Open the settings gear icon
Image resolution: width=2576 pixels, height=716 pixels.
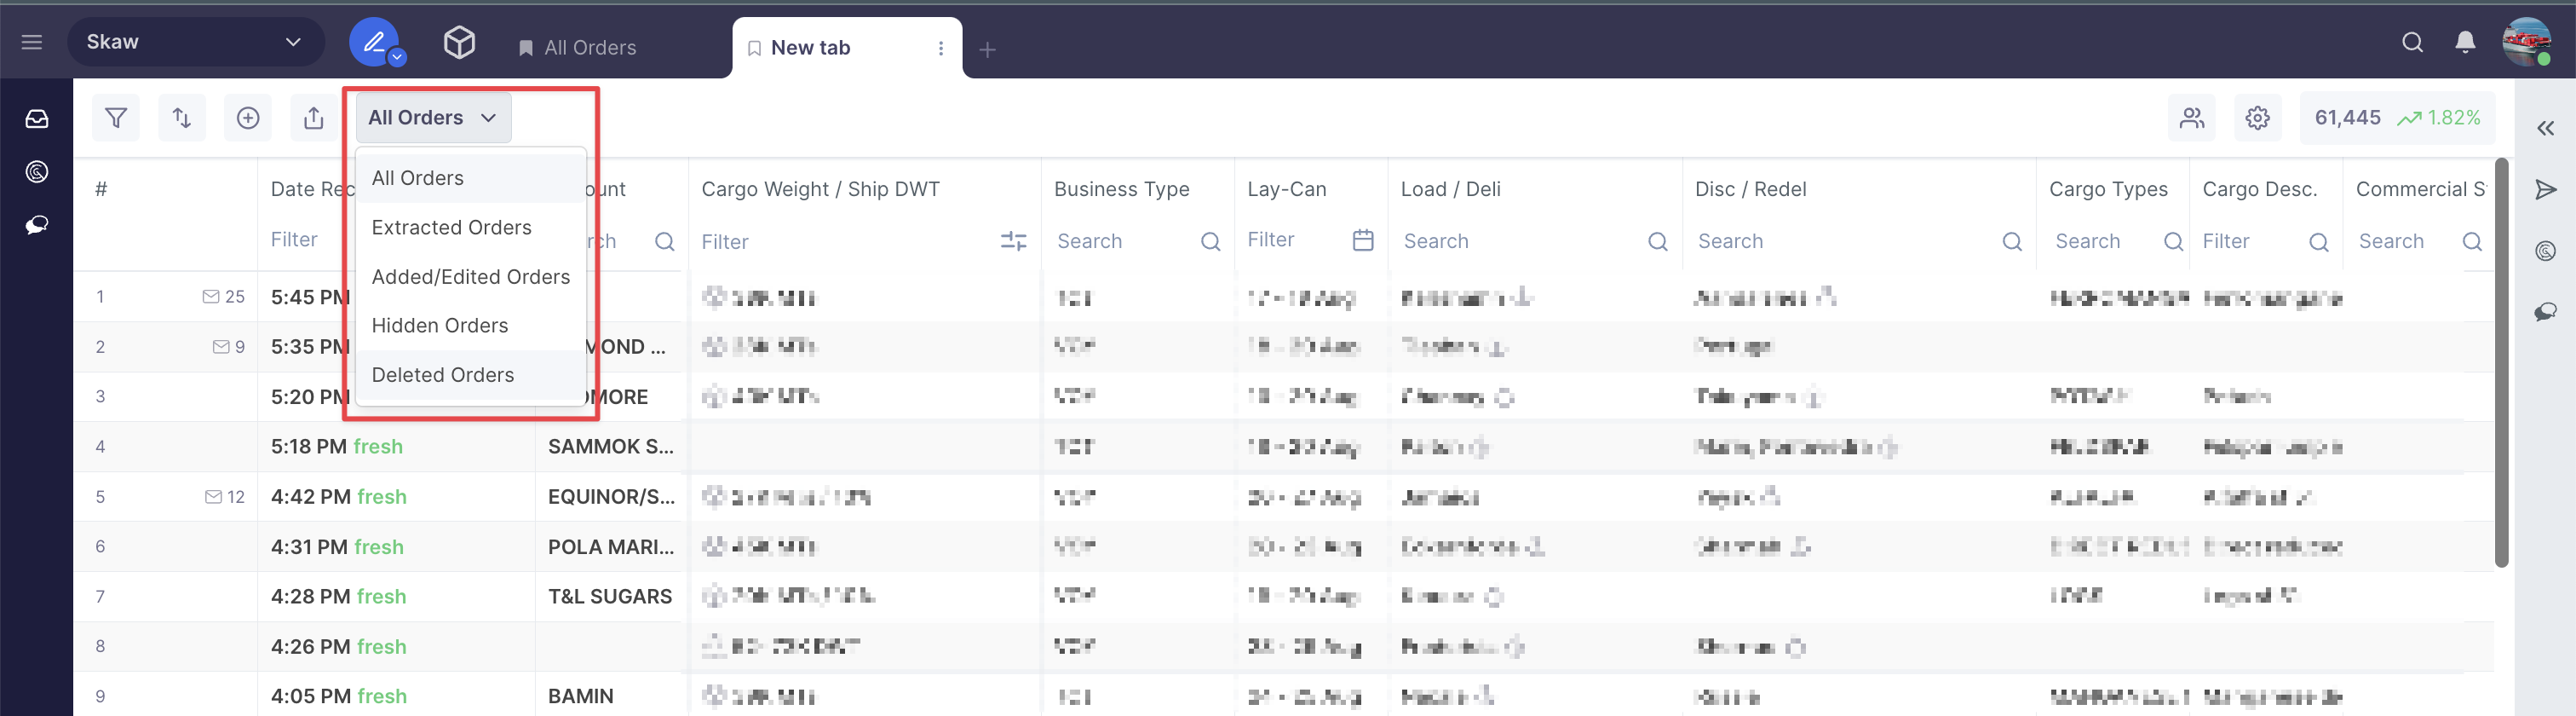(2257, 118)
